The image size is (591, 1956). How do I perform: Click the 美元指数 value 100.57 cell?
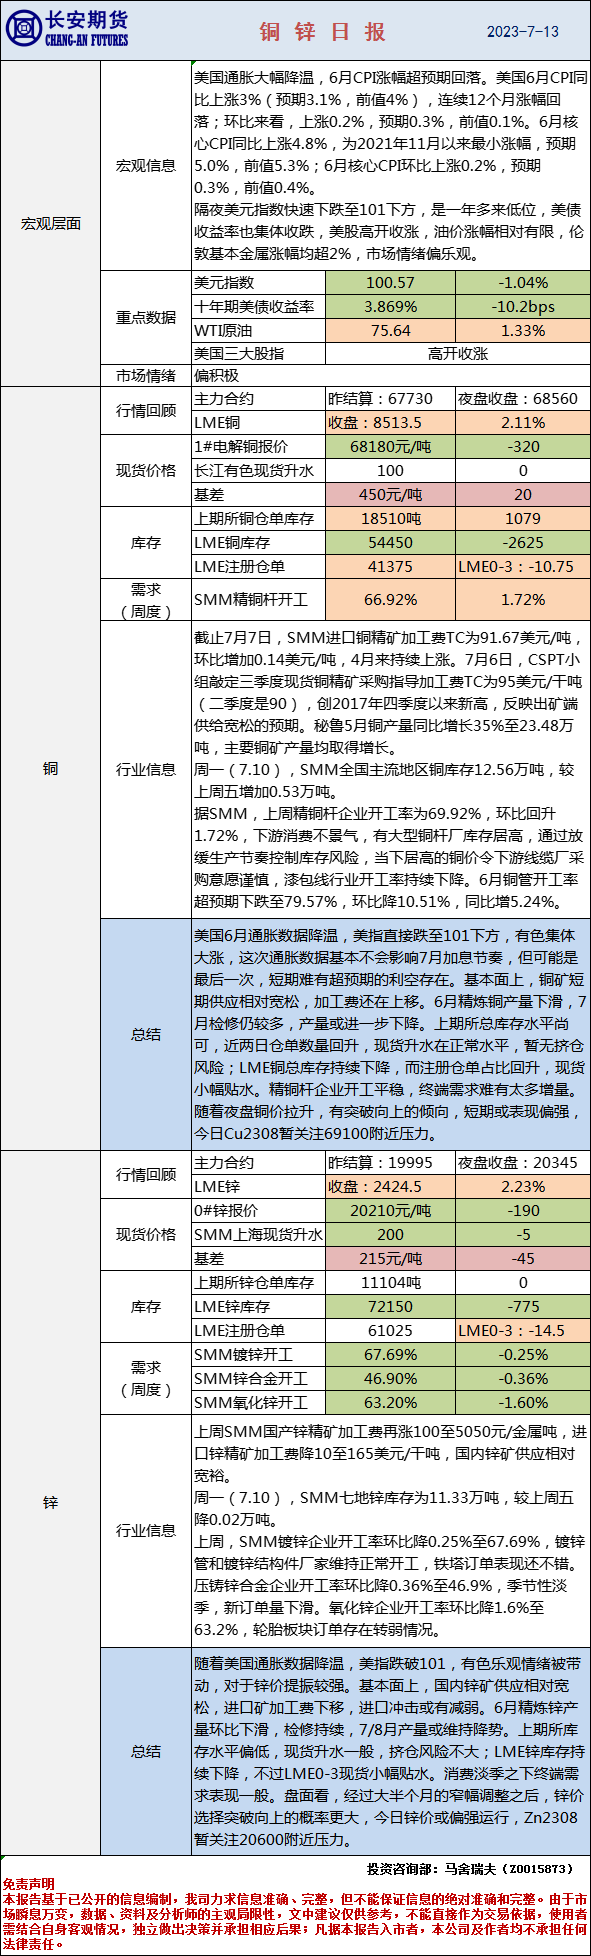(x=390, y=283)
